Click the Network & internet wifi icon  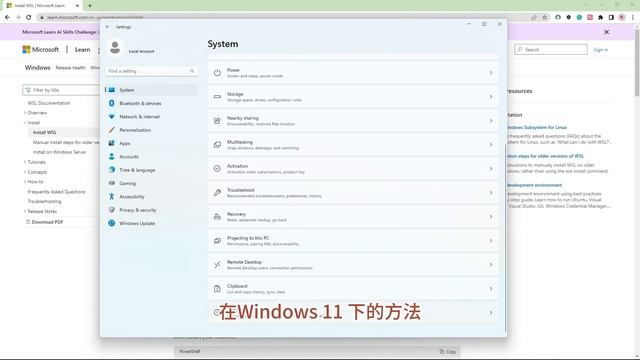[111, 116]
